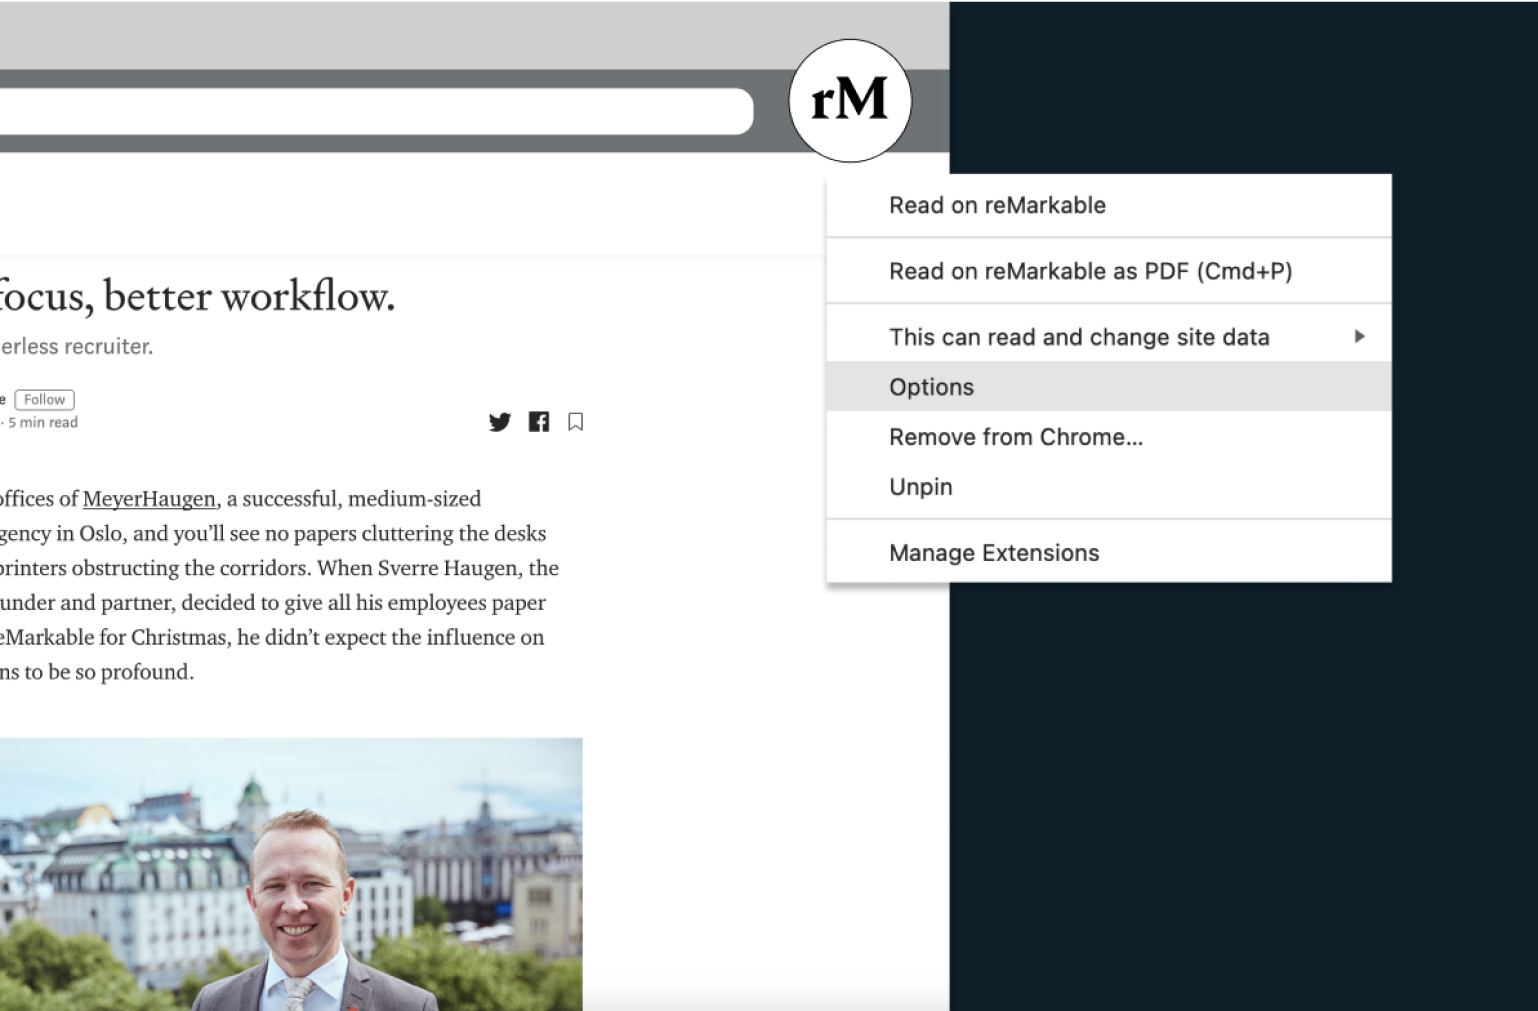
Task: Bookmark the article with the bookmark icon
Action: coord(575,422)
